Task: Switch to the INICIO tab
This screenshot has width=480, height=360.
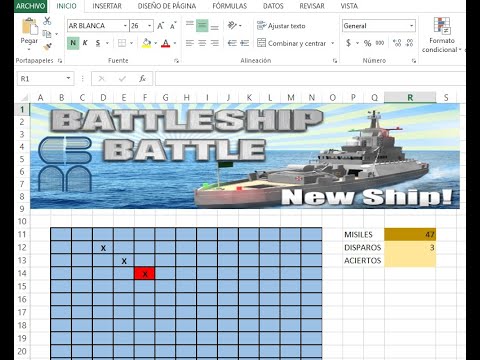Action: [x=66, y=6]
